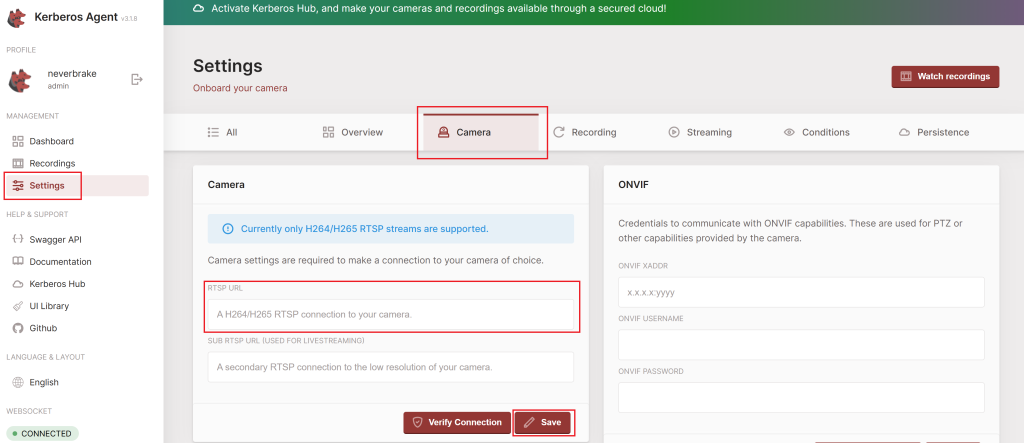Click the Conditions eye icon

tap(789, 132)
